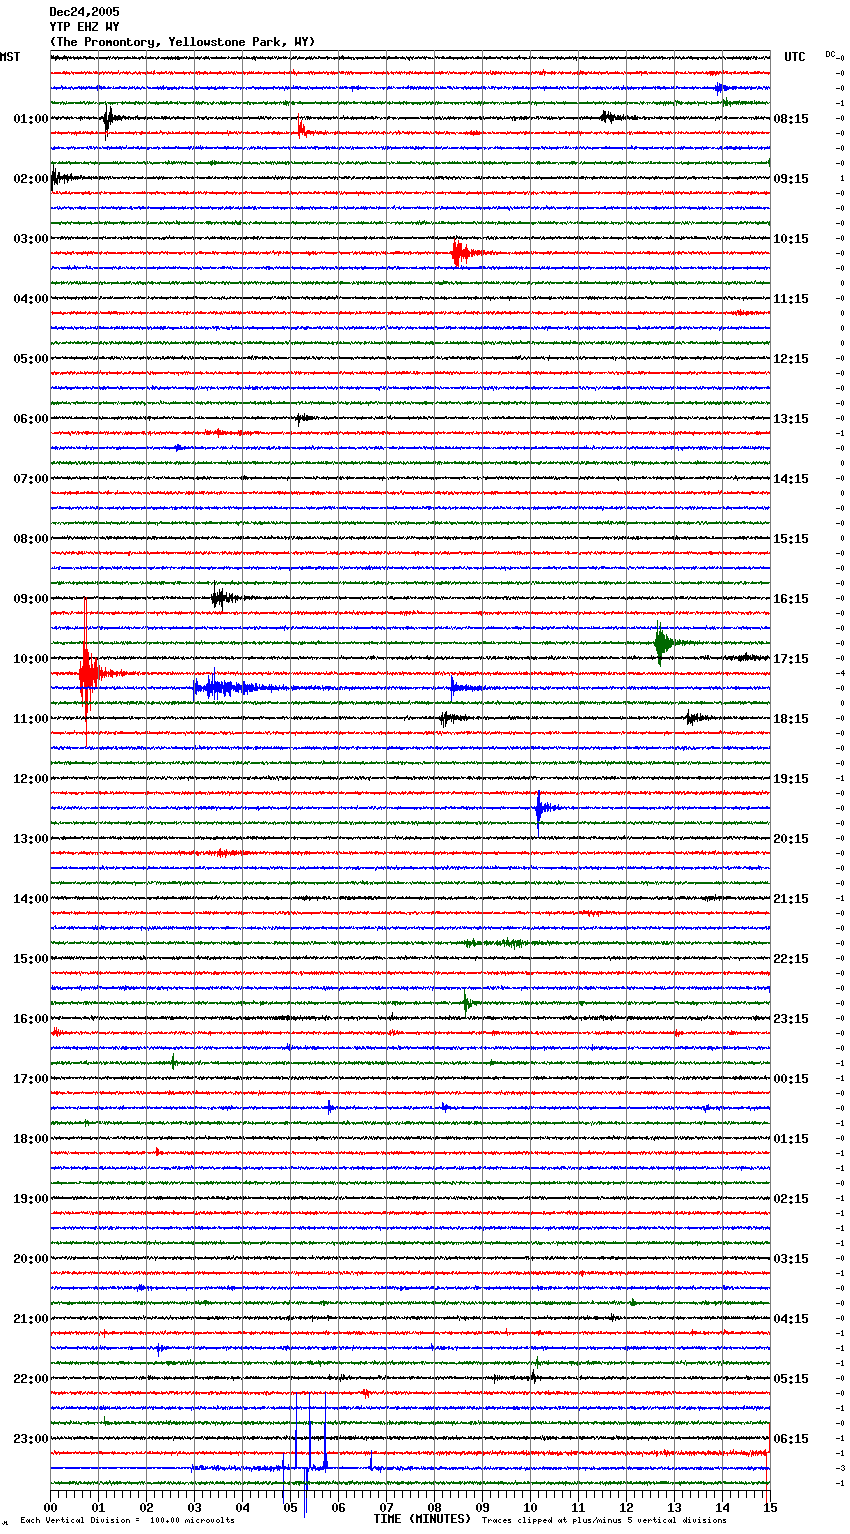Click "Traces clipped at plus/minus 5 vertical divisions" note
Screen dimensions: 850x1534
(x=604, y=1520)
